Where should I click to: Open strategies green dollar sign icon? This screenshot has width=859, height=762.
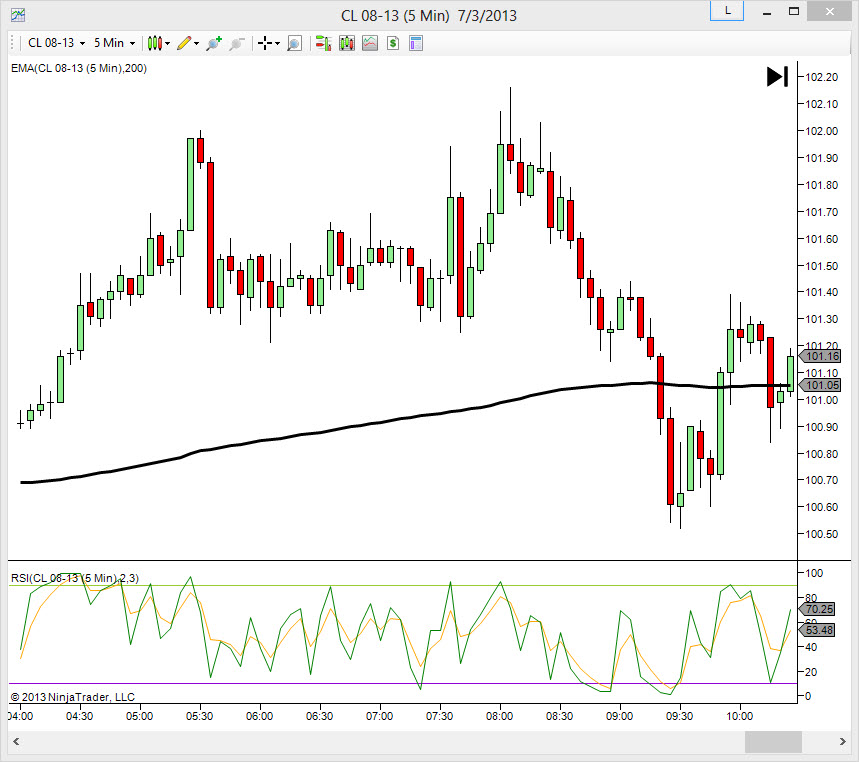click(x=393, y=43)
